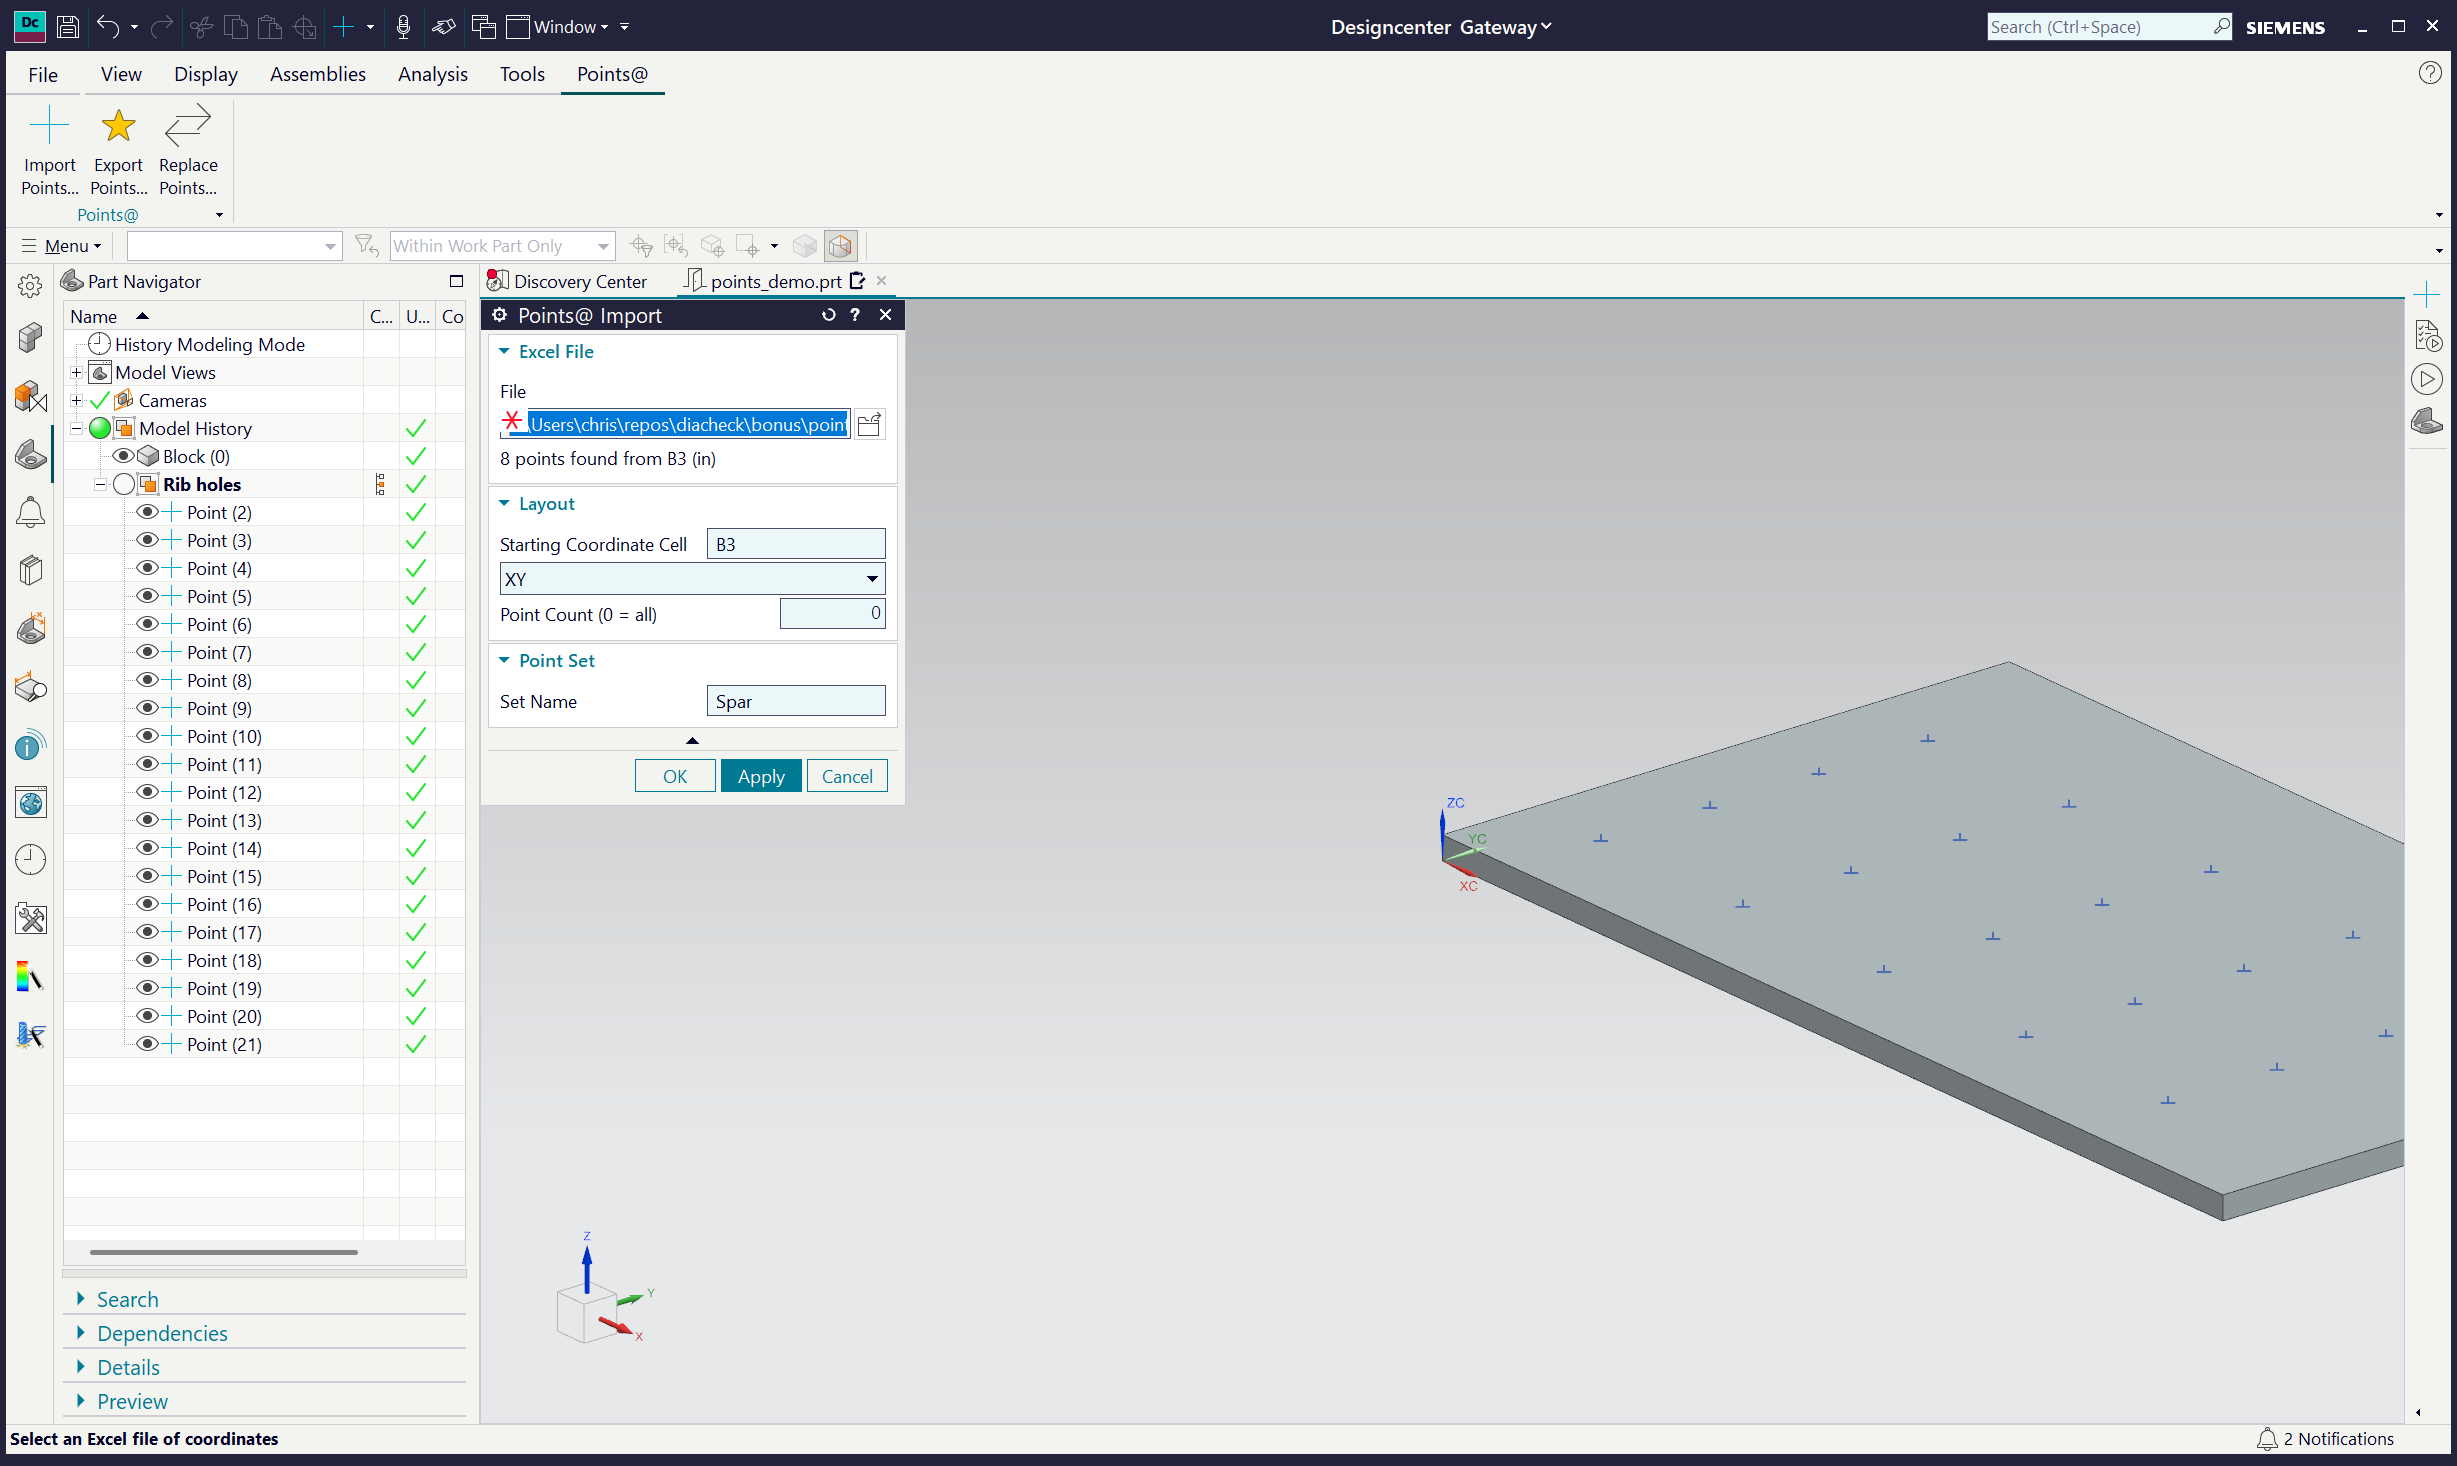Toggle visibility eye of Point (2)
Viewport: 2457px width, 1466px height.
coord(147,512)
